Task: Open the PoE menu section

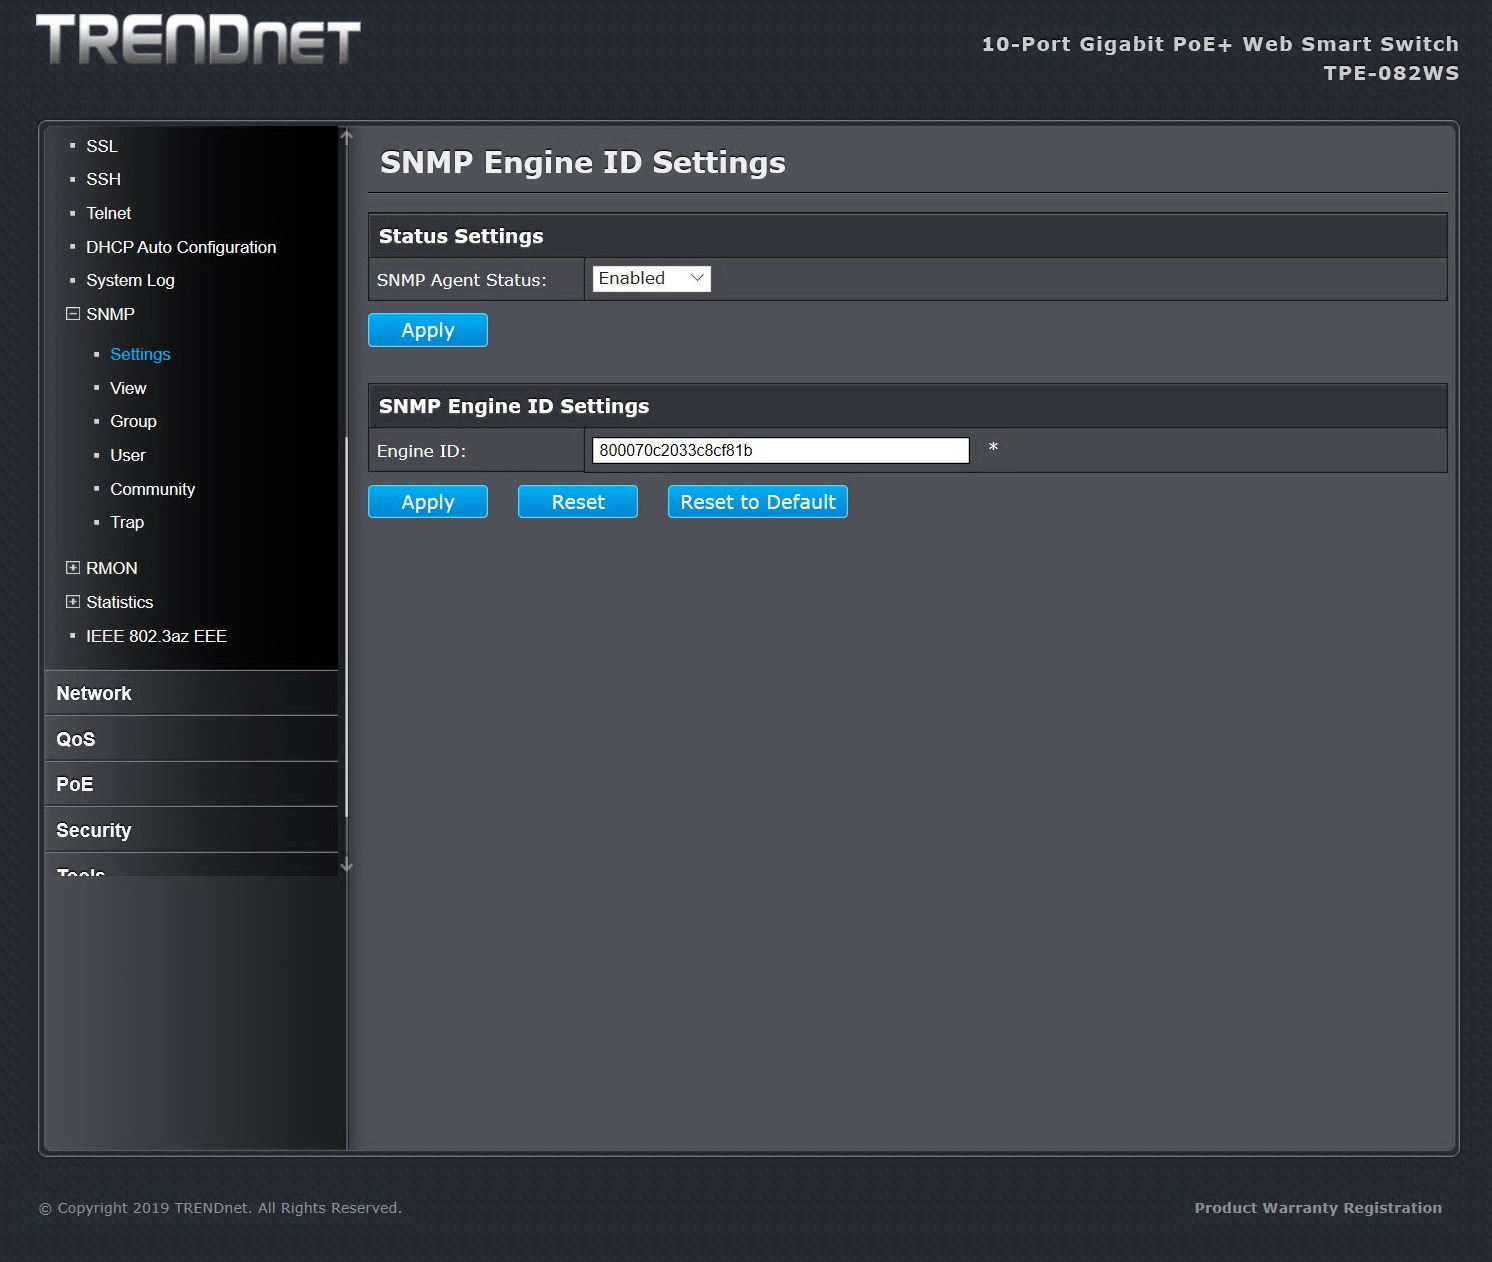Action: 192,784
